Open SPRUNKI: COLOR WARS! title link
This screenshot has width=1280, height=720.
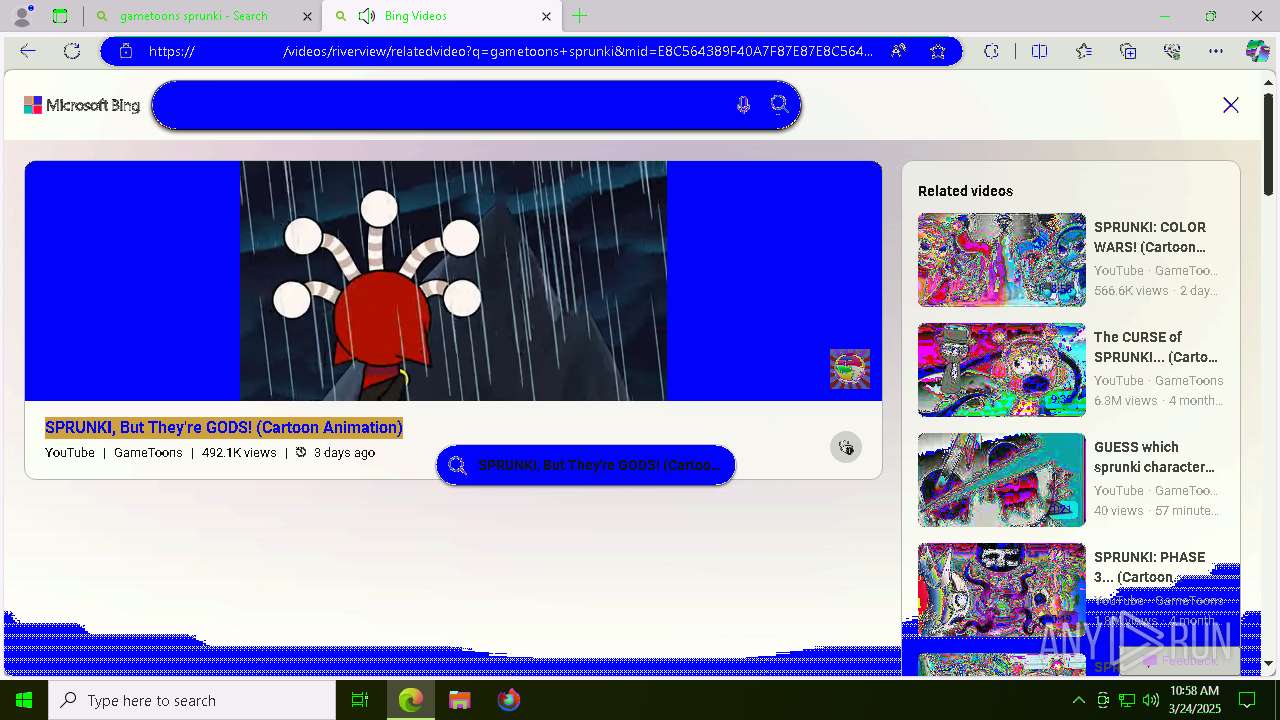point(1150,237)
